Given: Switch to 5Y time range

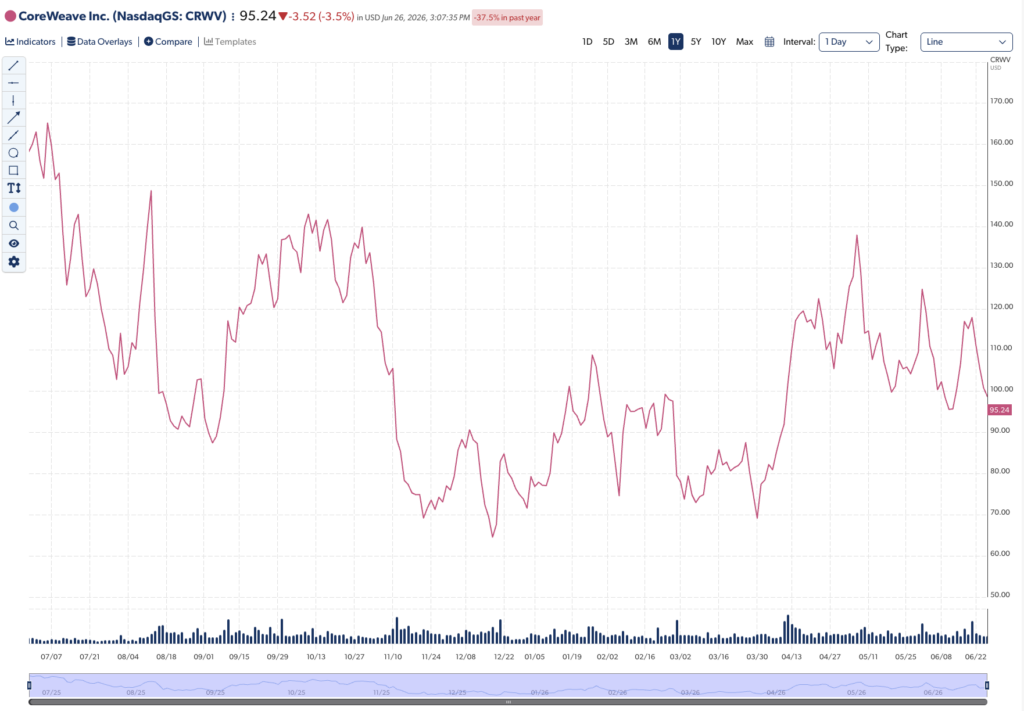Looking at the screenshot, I should (x=696, y=42).
